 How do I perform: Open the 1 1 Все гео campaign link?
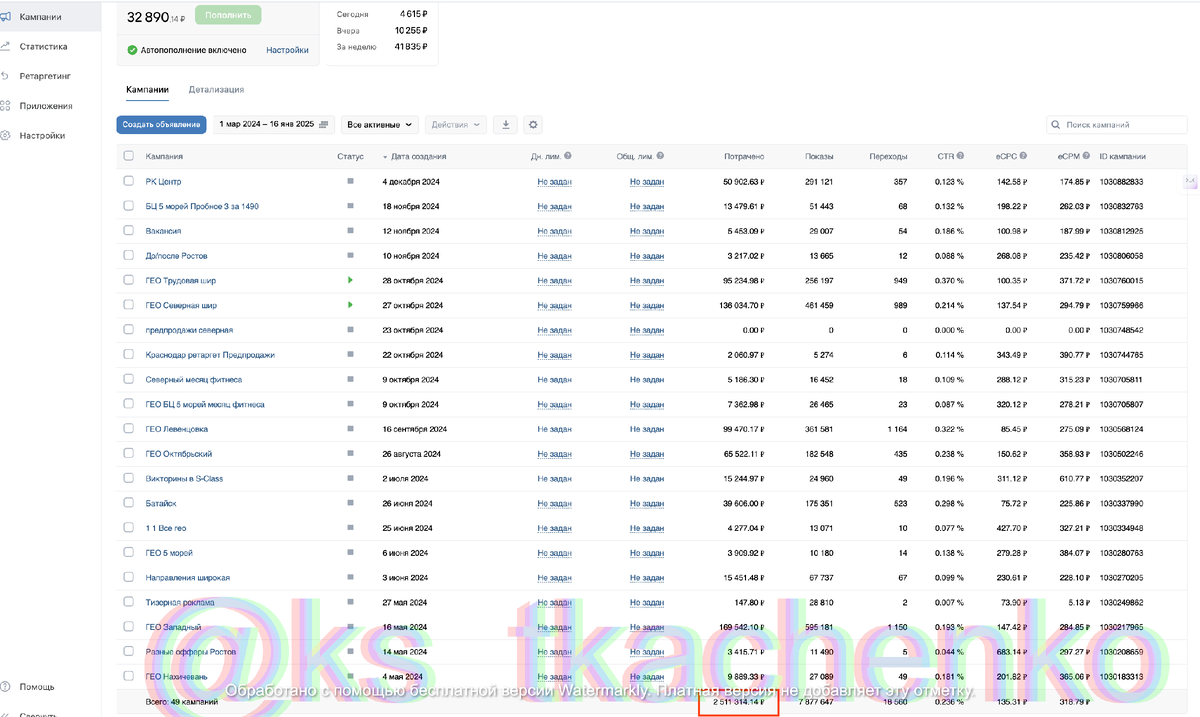(166, 528)
